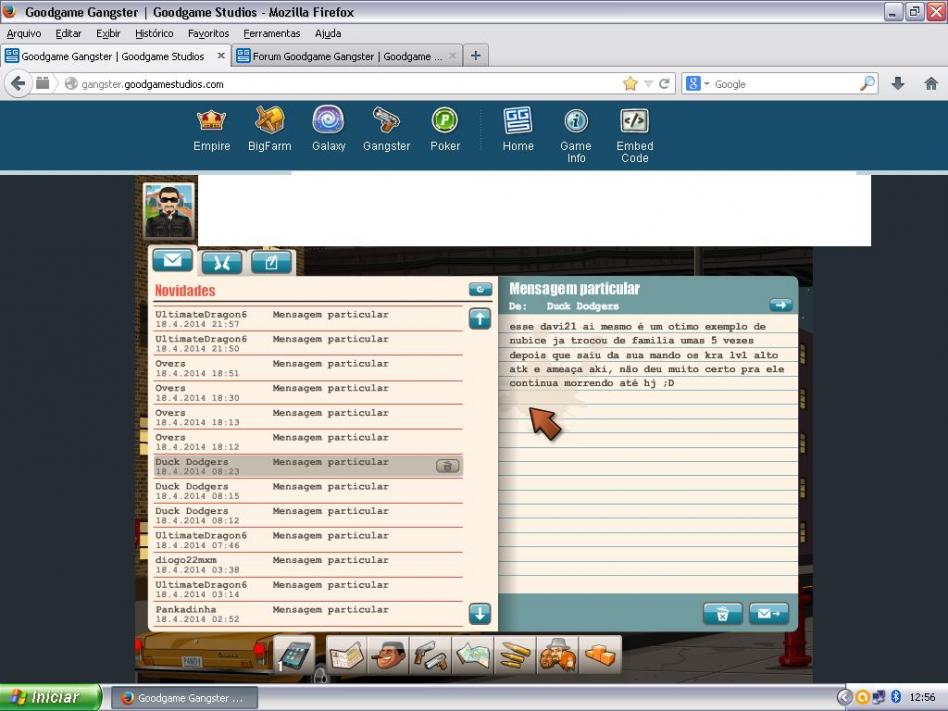Open the pistols icon in bottom bar
The width and height of the screenshot is (948, 711).
pyautogui.click(x=430, y=655)
